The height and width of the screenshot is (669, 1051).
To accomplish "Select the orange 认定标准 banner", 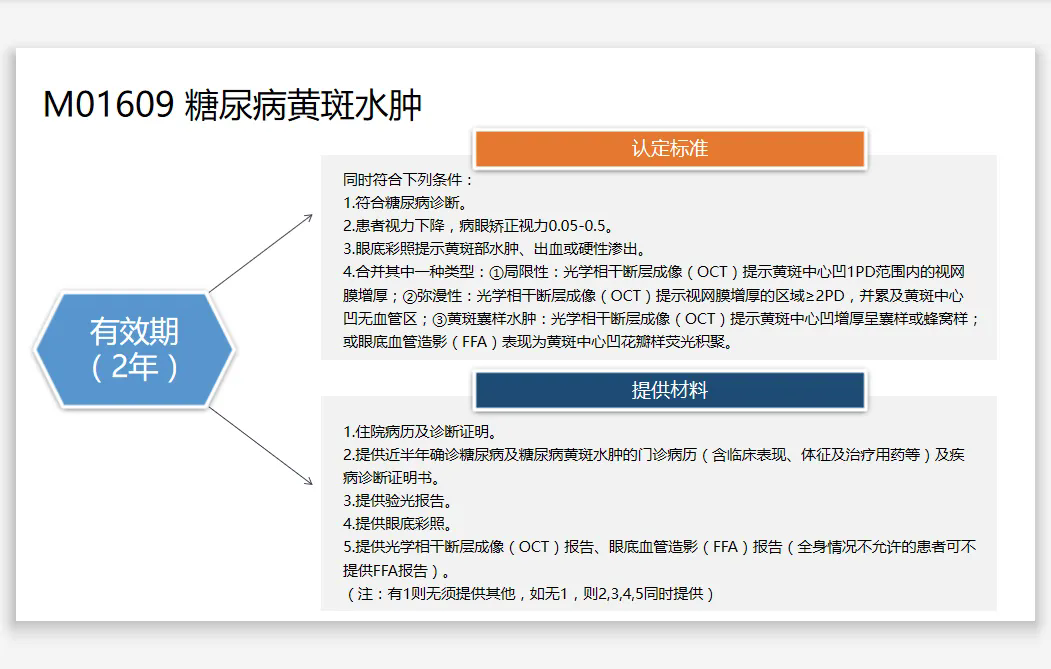I will (x=669, y=149).
